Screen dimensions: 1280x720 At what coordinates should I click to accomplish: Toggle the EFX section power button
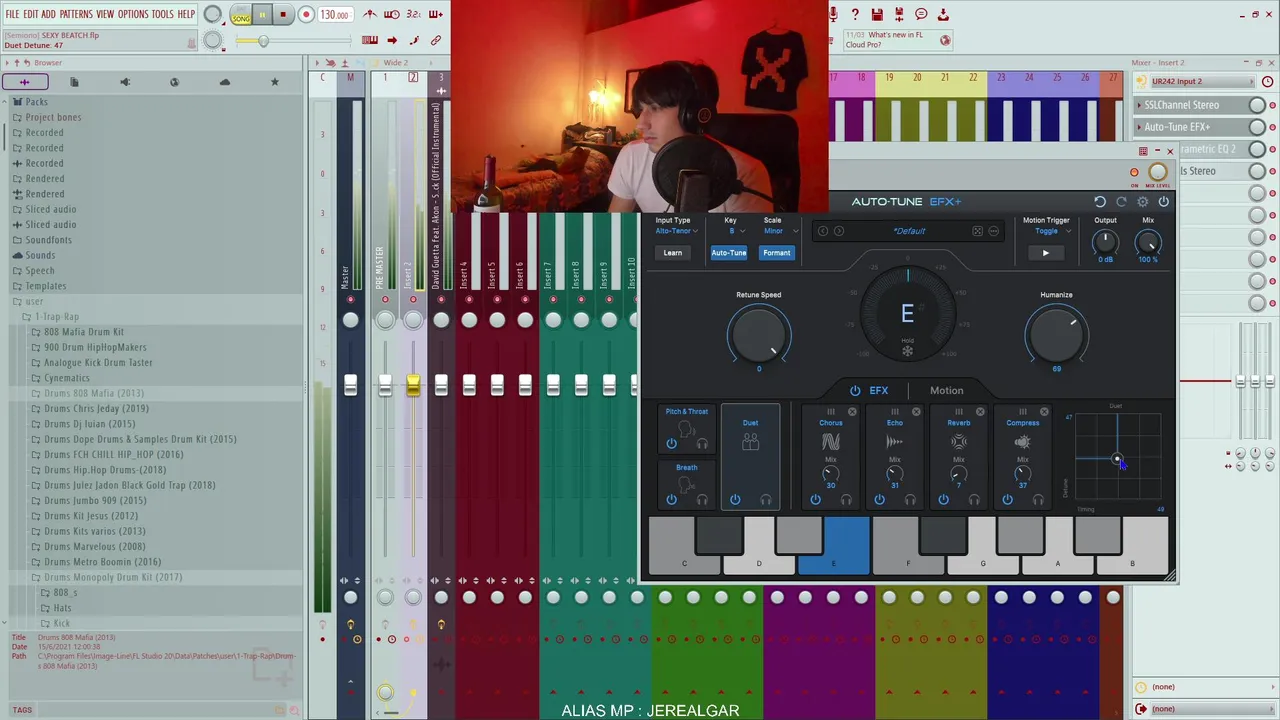coord(855,391)
